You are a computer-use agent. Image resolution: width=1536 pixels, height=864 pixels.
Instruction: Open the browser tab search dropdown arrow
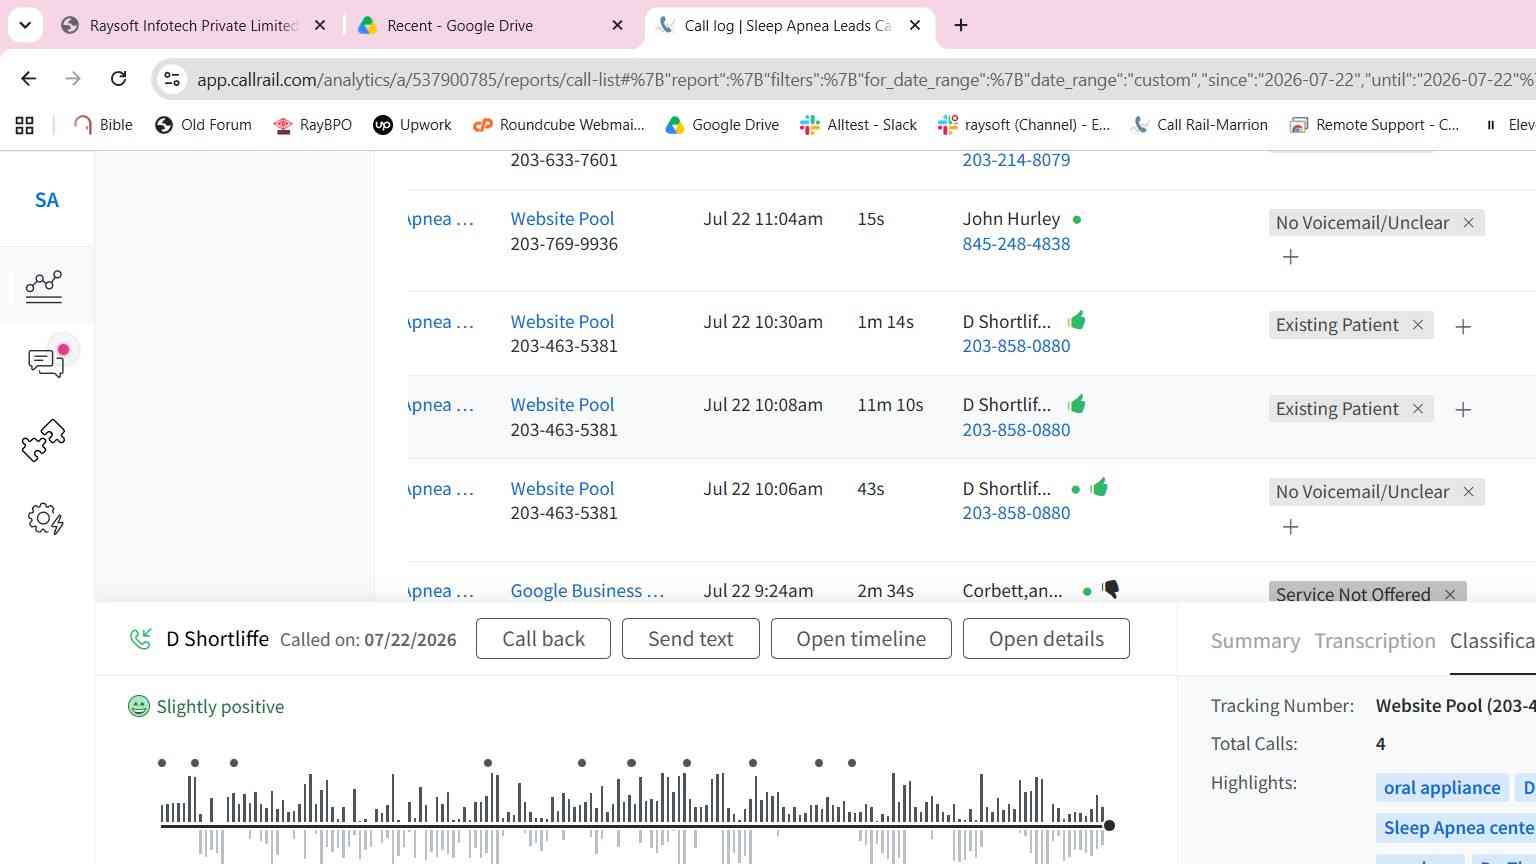point(25,25)
